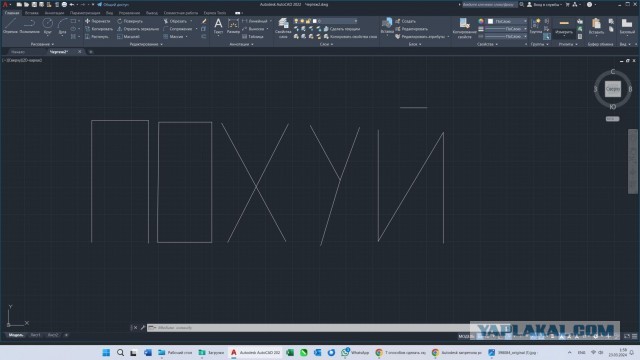Click the Линейный dimension tool

coord(255,21)
